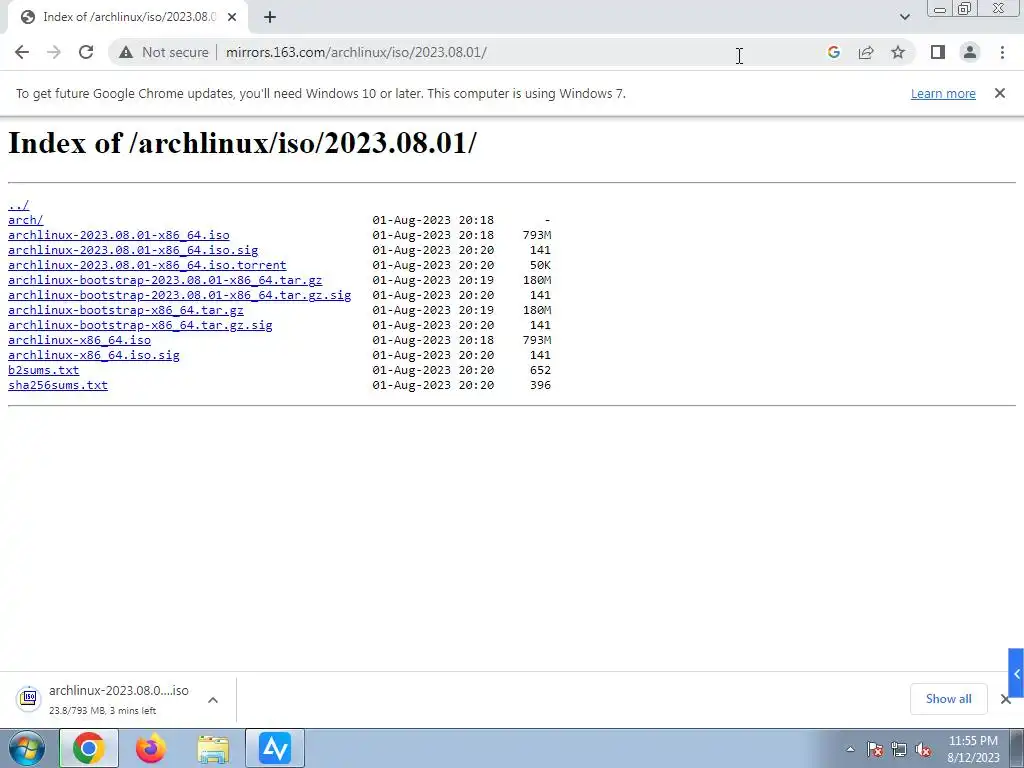Viewport: 1024px width, 768px height.
Task: Share this page via share icon
Action: [866, 52]
